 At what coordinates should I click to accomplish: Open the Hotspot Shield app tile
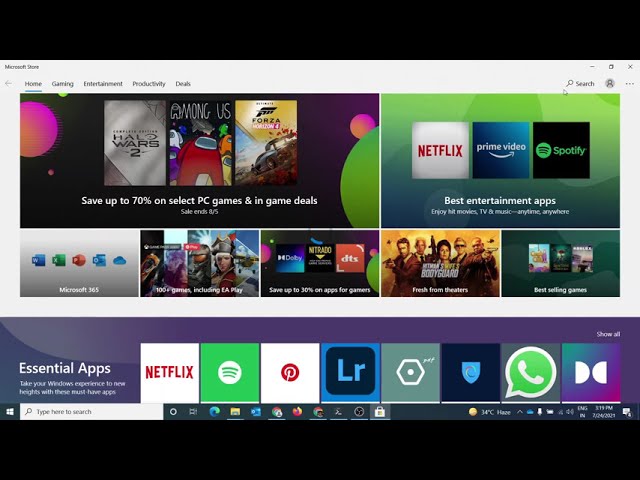[x=471, y=373]
